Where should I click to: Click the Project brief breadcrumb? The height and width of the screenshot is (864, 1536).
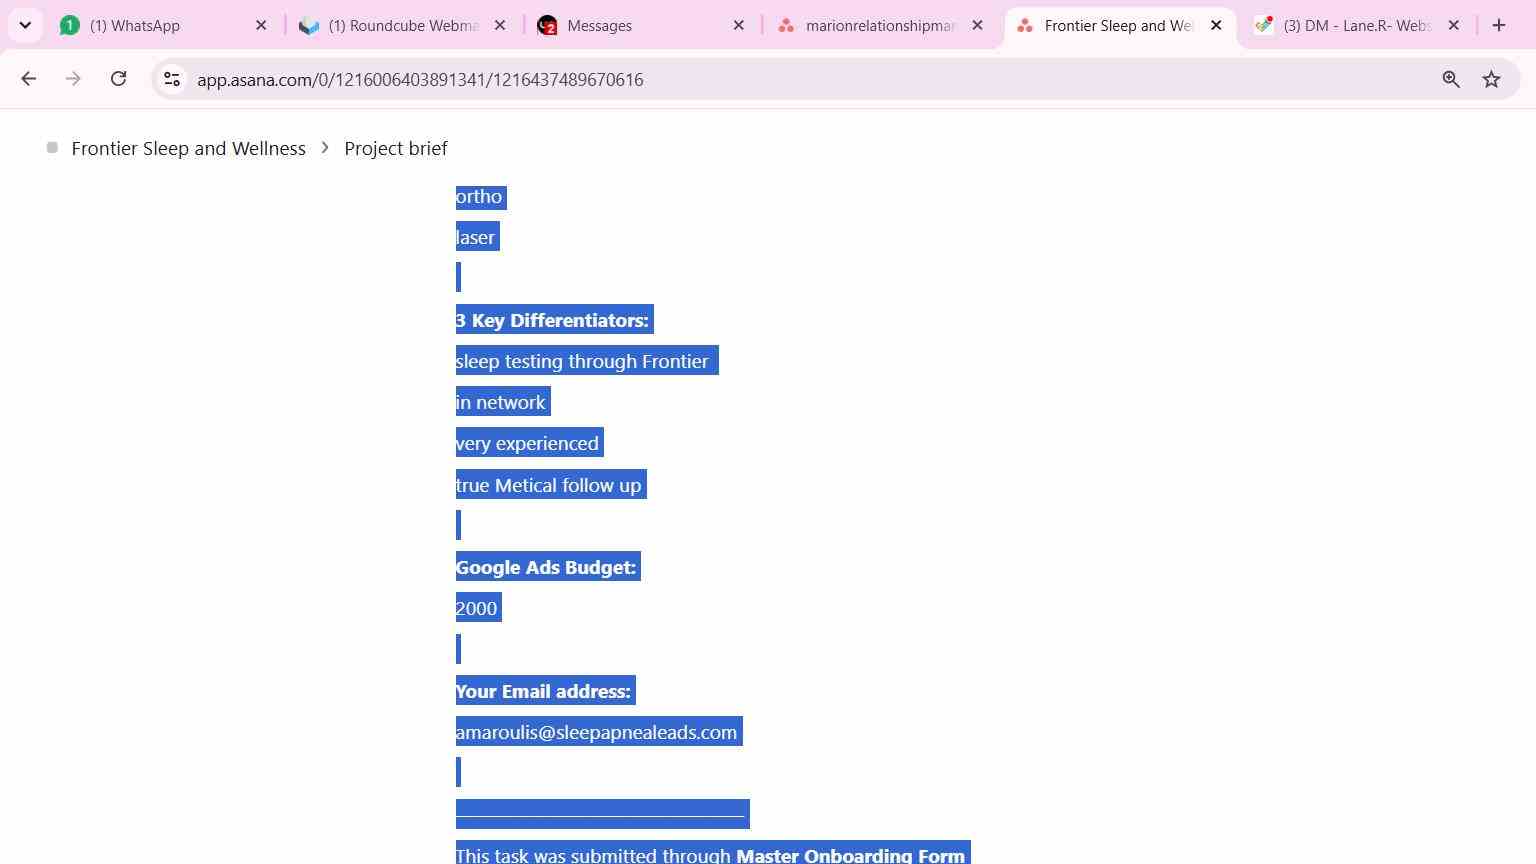[x=396, y=148]
